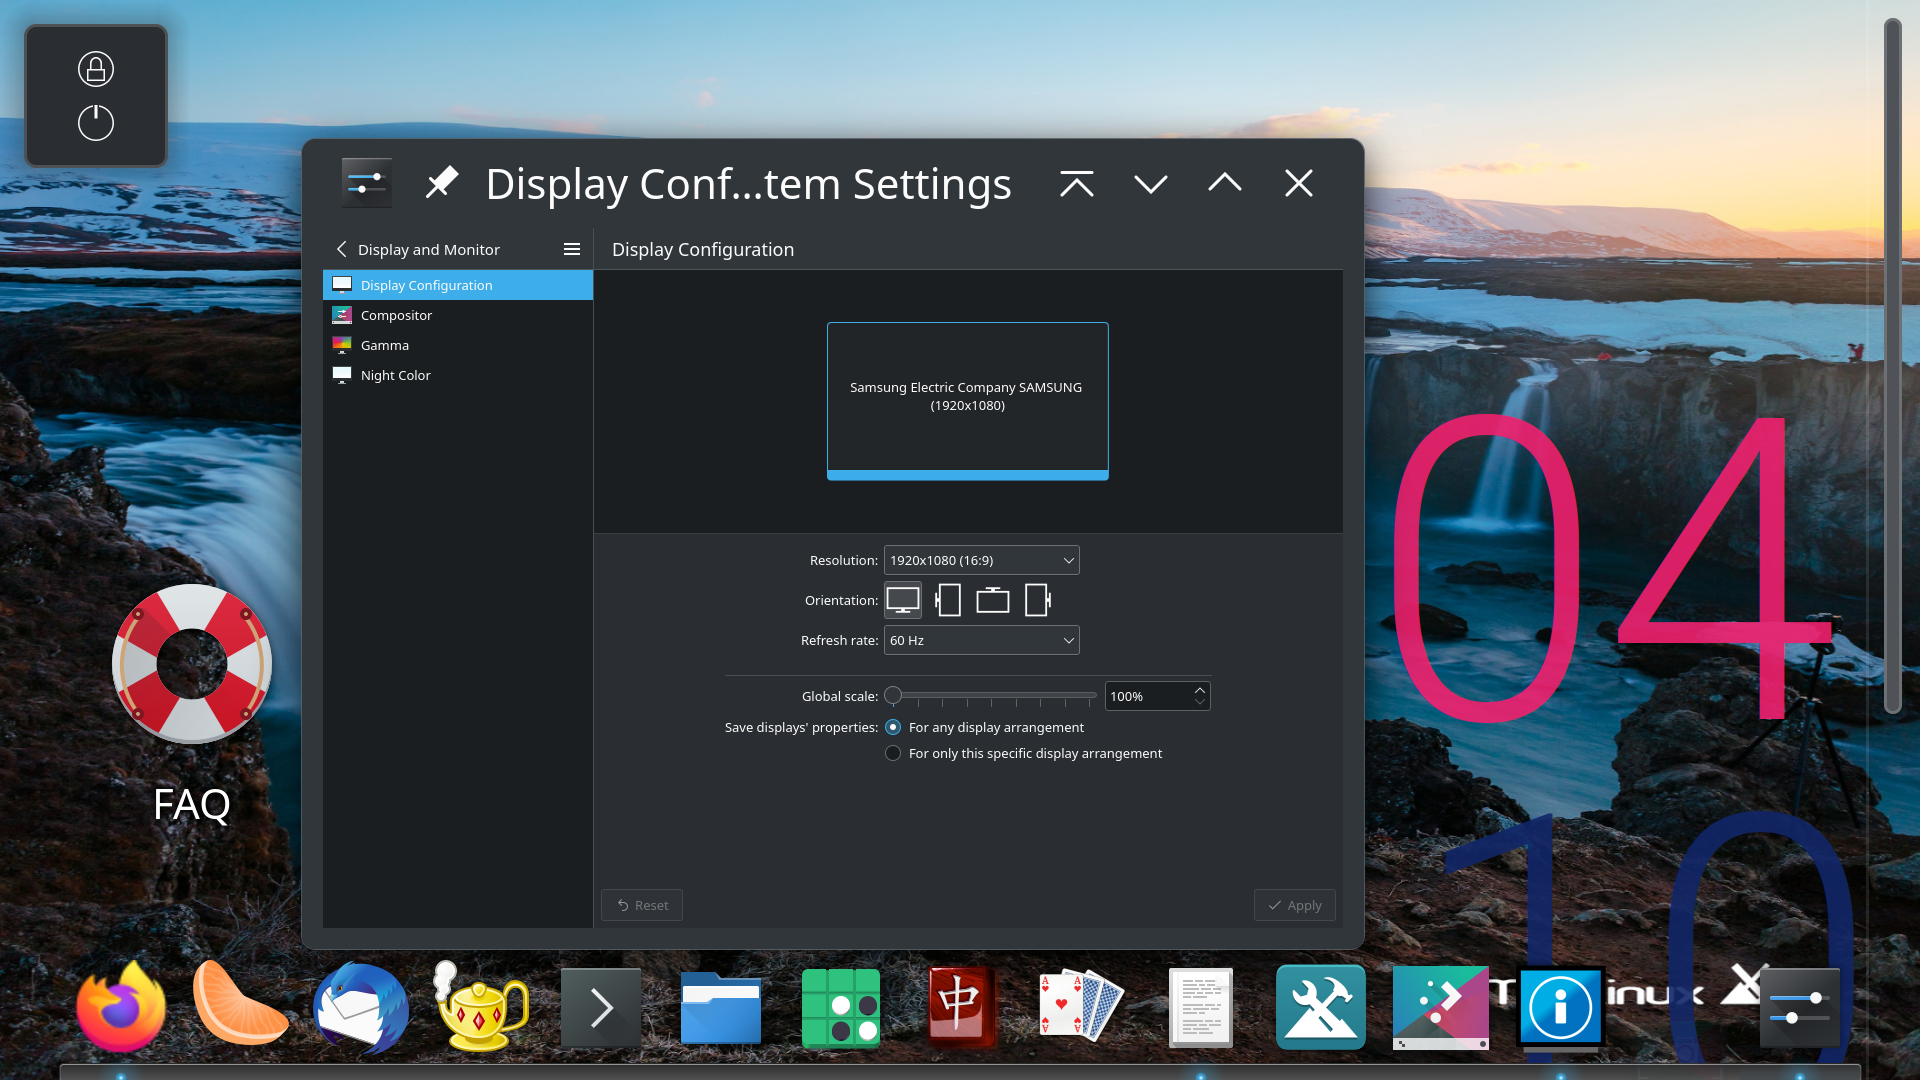Open the Resolution dropdown
The height and width of the screenshot is (1080, 1920).
point(982,560)
